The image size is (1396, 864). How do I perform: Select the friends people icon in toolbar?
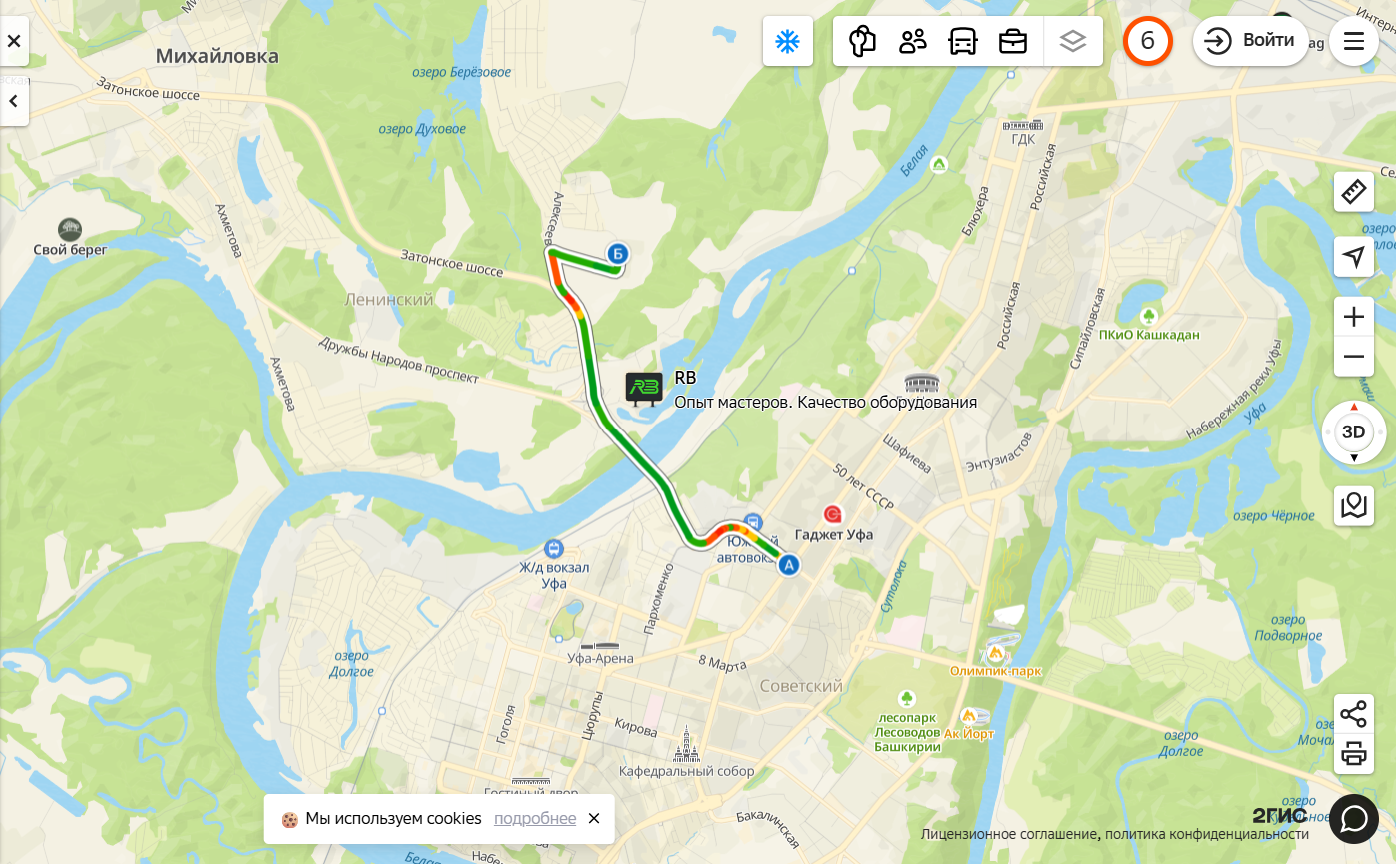pyautogui.click(x=912, y=41)
